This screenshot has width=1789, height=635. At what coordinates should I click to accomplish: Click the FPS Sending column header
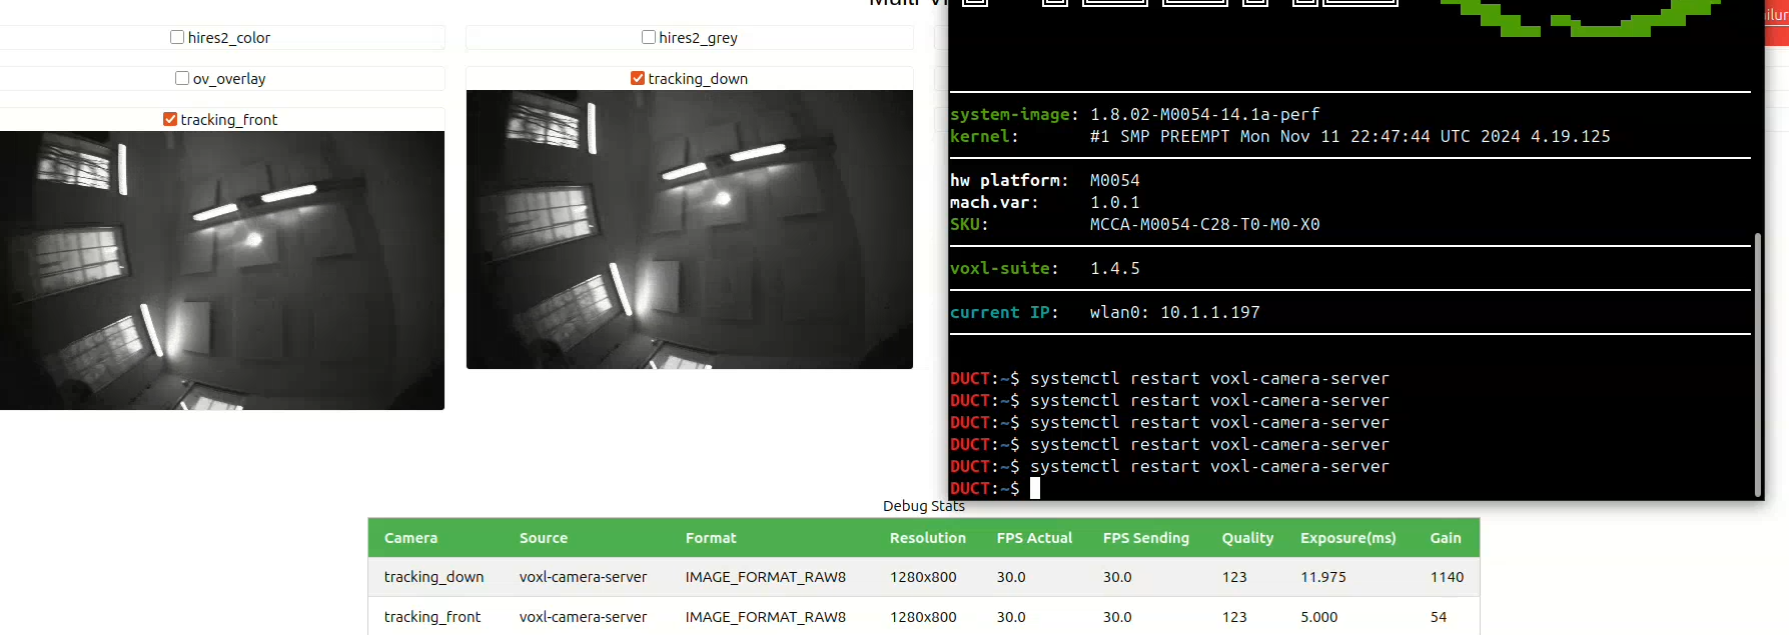(x=1146, y=538)
